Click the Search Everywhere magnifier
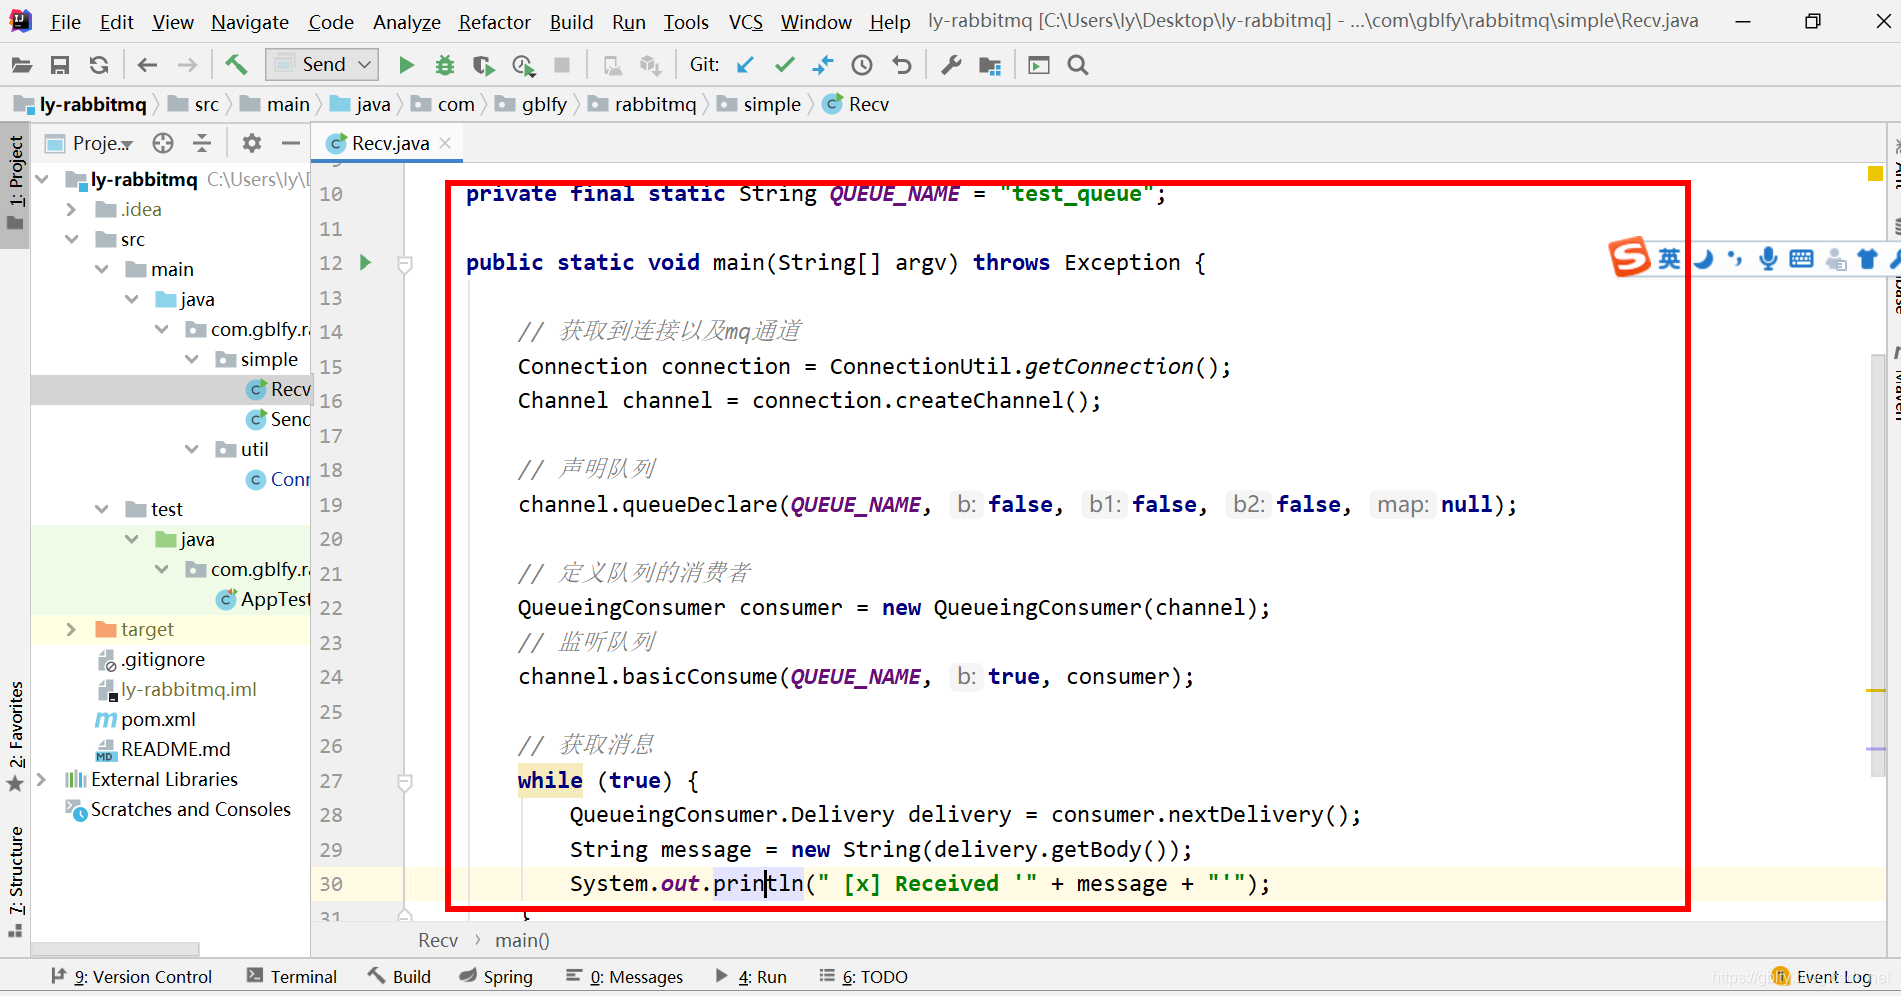Viewport: 1901px width, 996px height. (1078, 65)
